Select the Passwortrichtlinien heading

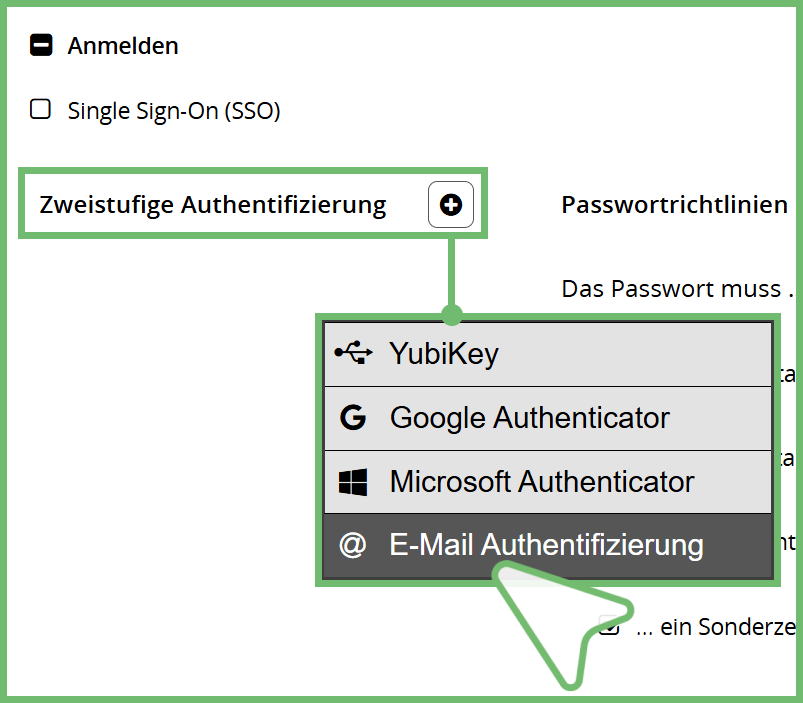tap(674, 205)
